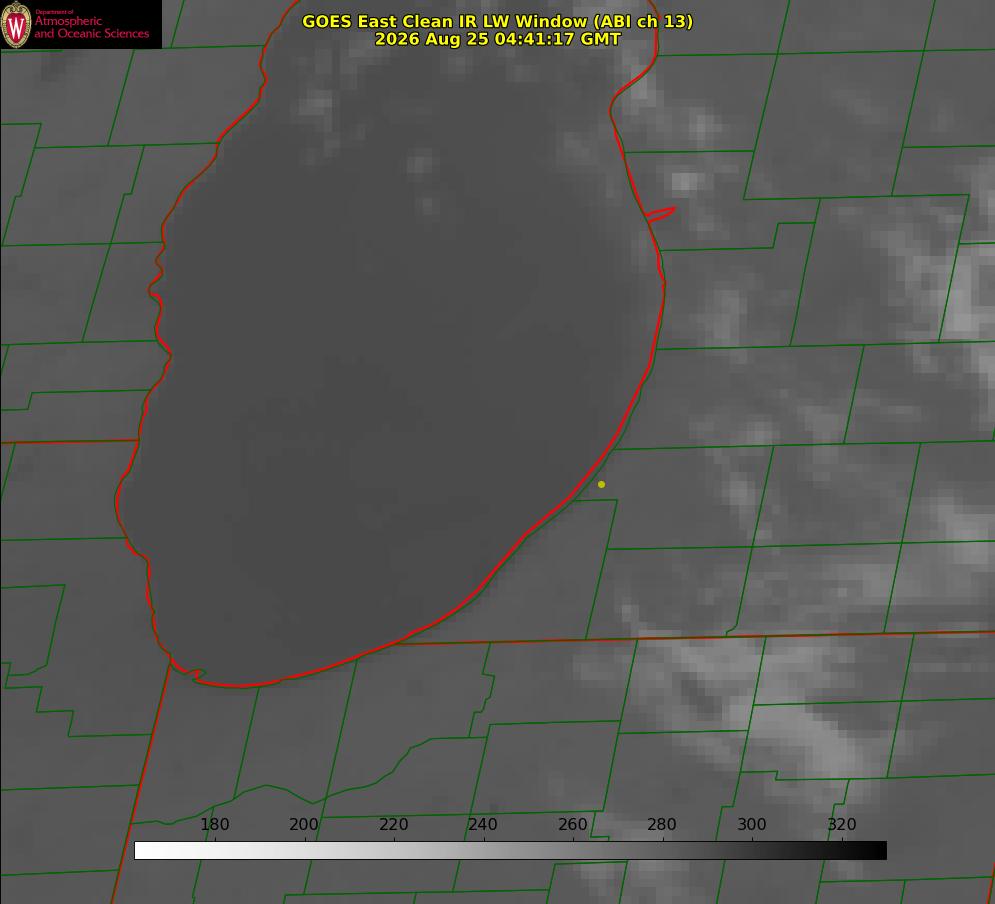995x904 pixels.
Task: Click the UW crest logo icon
Action: 16,24
